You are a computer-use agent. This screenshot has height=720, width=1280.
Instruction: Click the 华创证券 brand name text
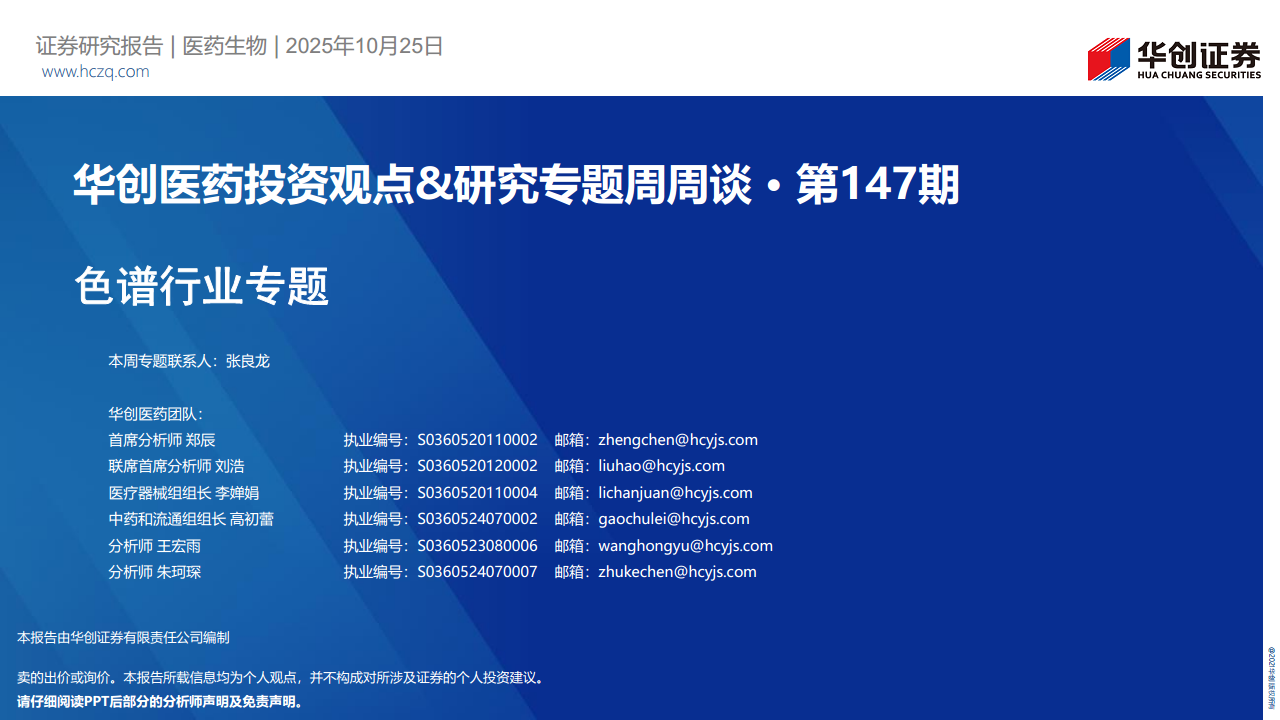tap(1198, 54)
